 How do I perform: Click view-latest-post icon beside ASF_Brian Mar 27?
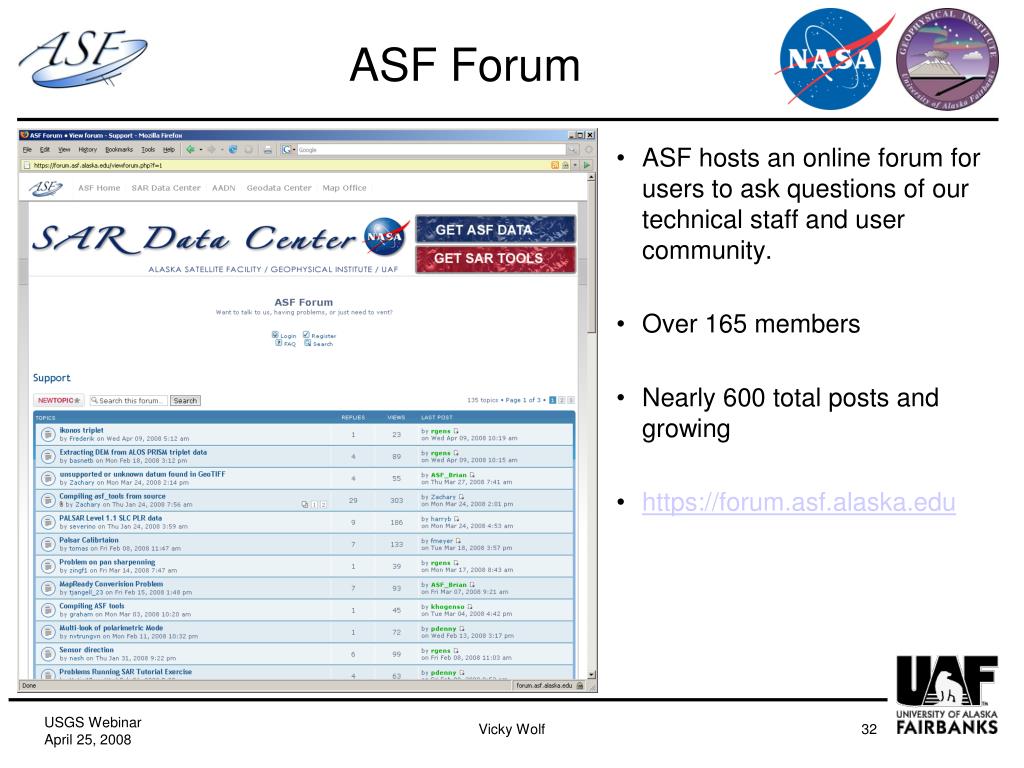tap(472, 475)
